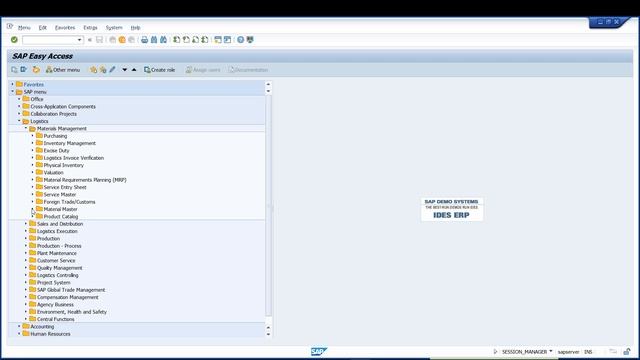Open the System menu

click(x=114, y=28)
